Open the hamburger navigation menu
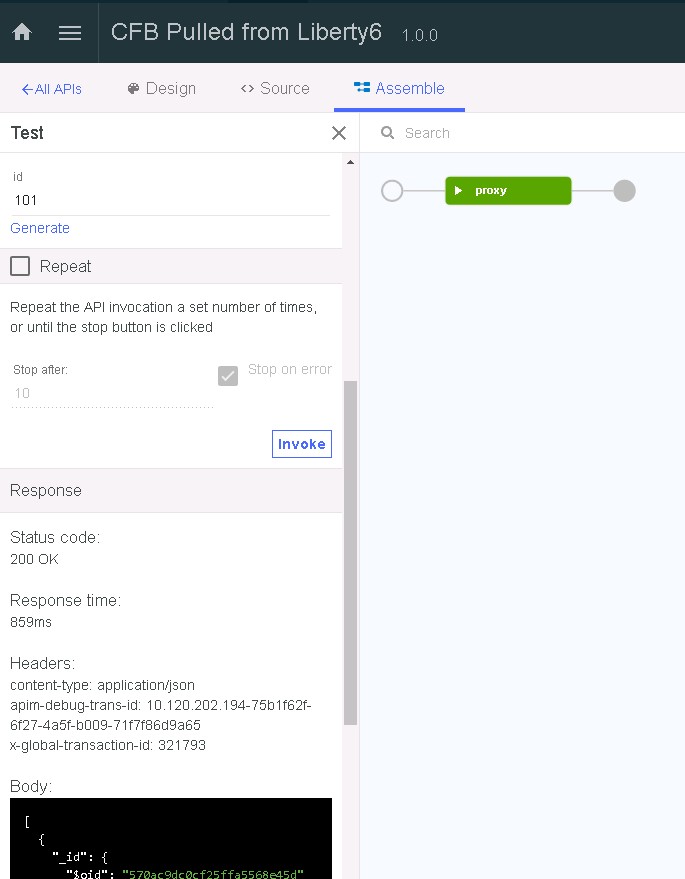The image size is (685, 879). 69,32
